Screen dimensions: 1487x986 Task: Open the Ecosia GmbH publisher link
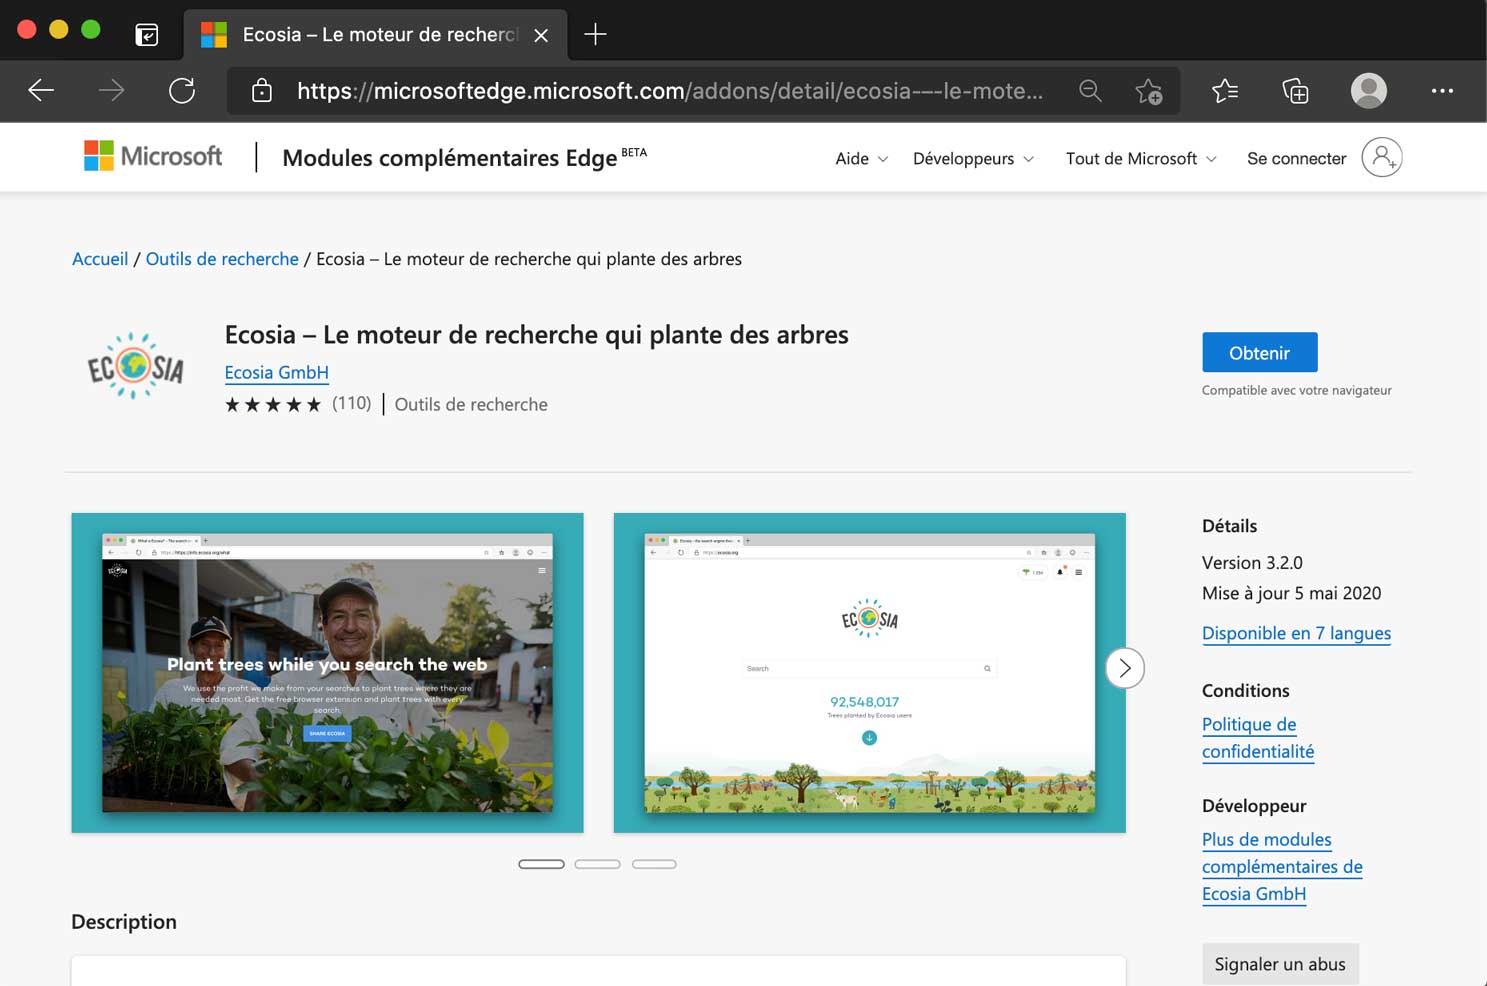[276, 373]
